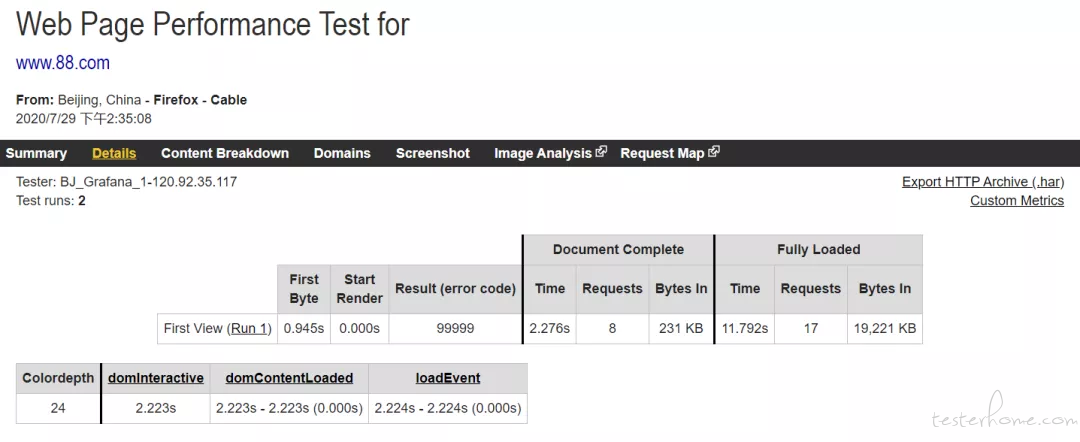Image resolution: width=1080 pixels, height=442 pixels.
Task: Open Request Map in navigation bar
Action: coord(662,154)
